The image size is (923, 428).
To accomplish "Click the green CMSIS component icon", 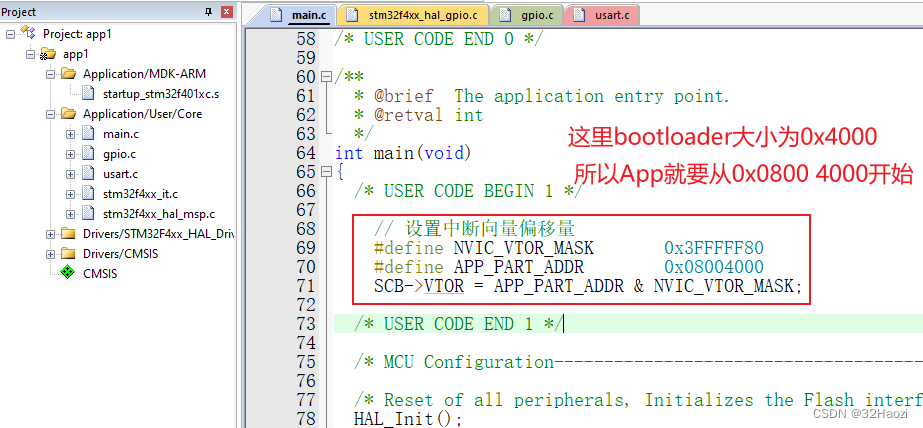I will [x=67, y=273].
